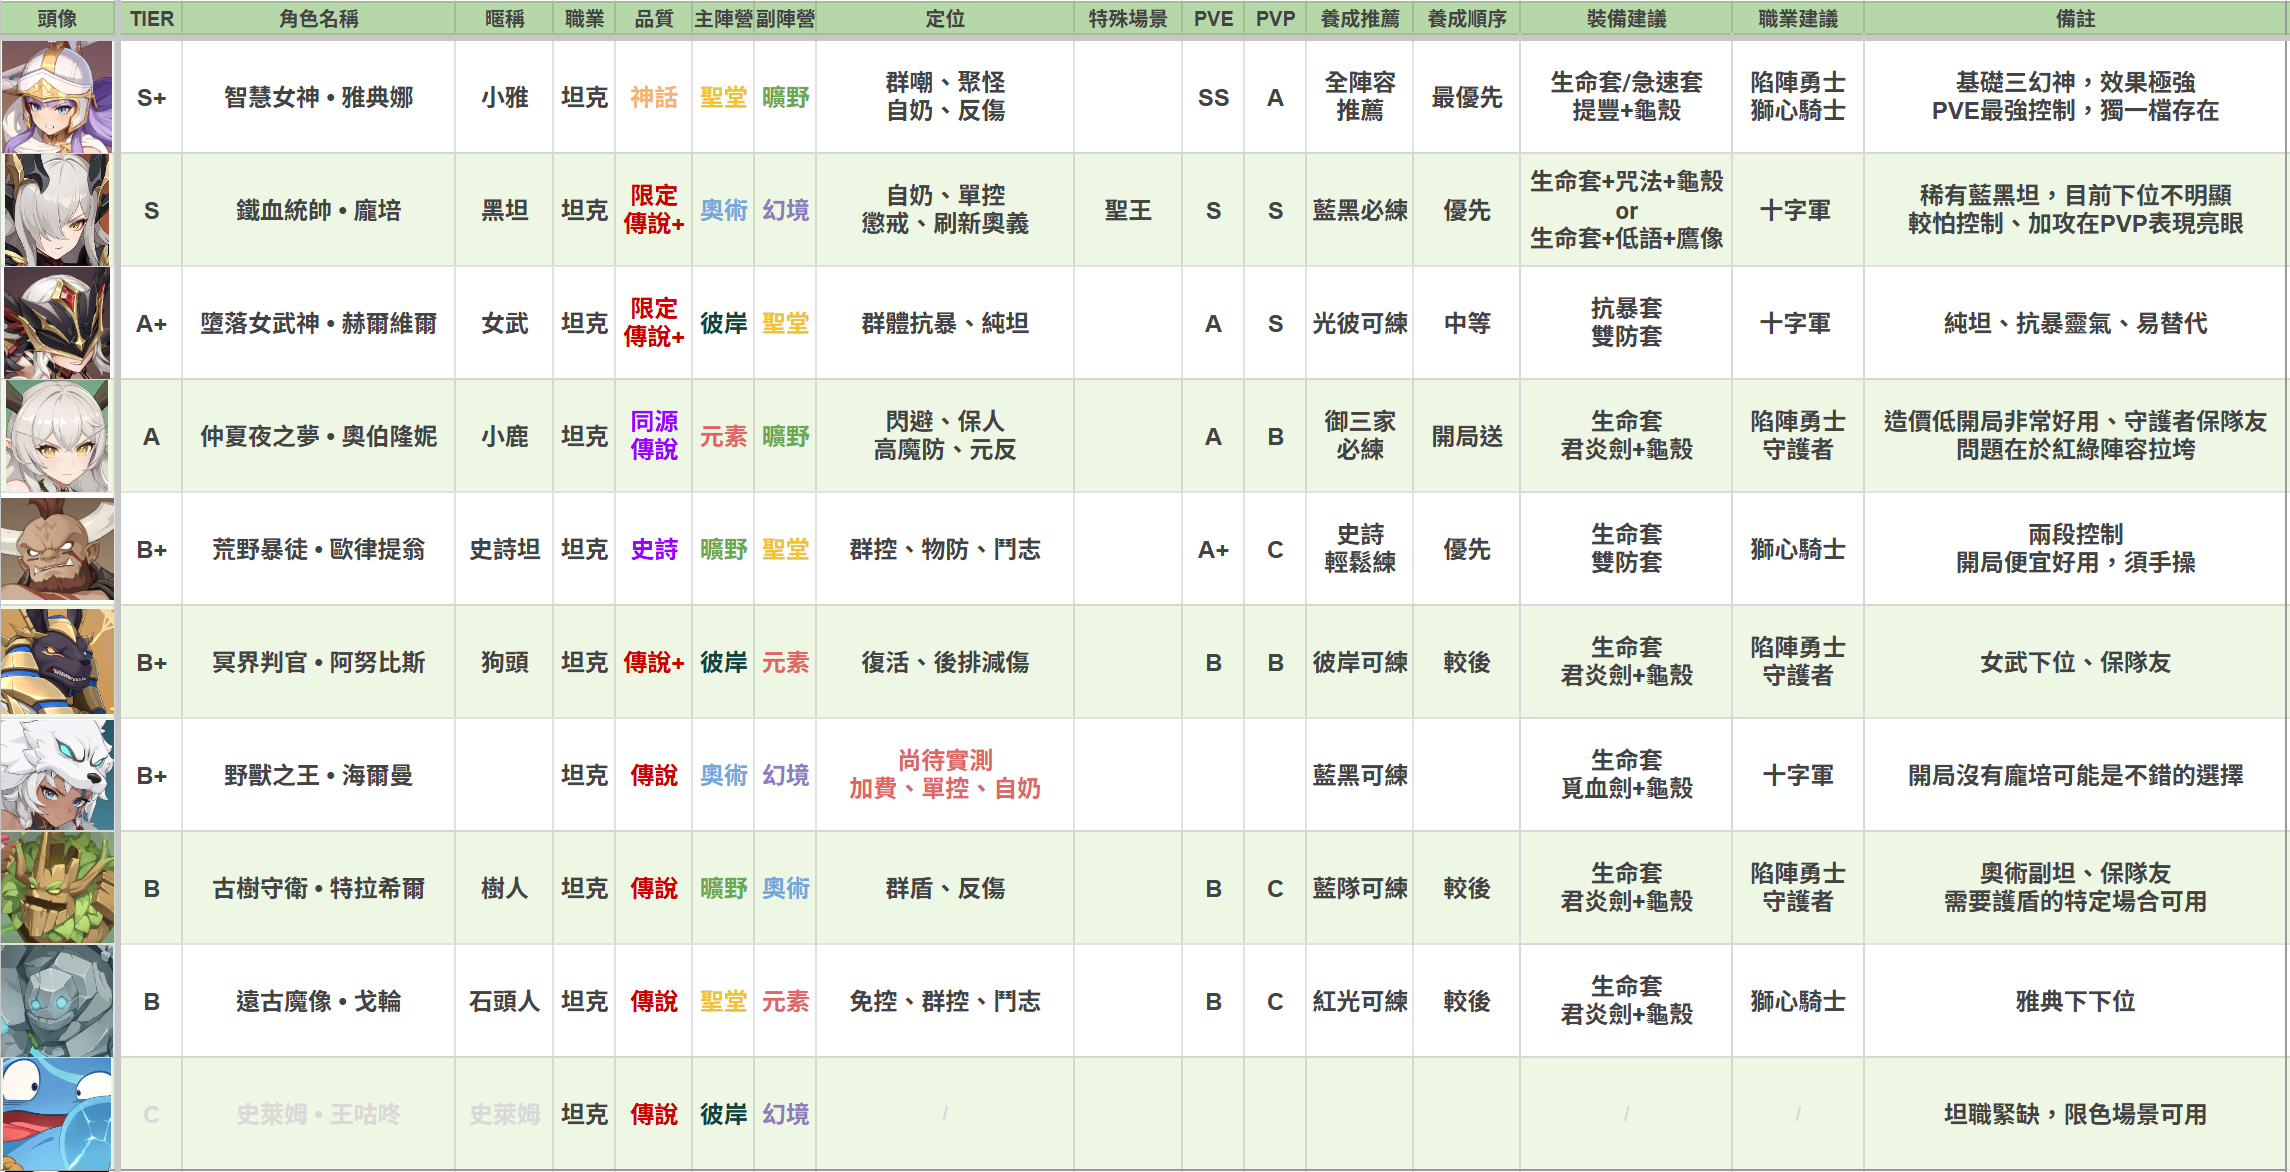This screenshot has width=2290, height=1172.
Task: Click the 群體抗暴、純坦 role cell
Action: [945, 323]
